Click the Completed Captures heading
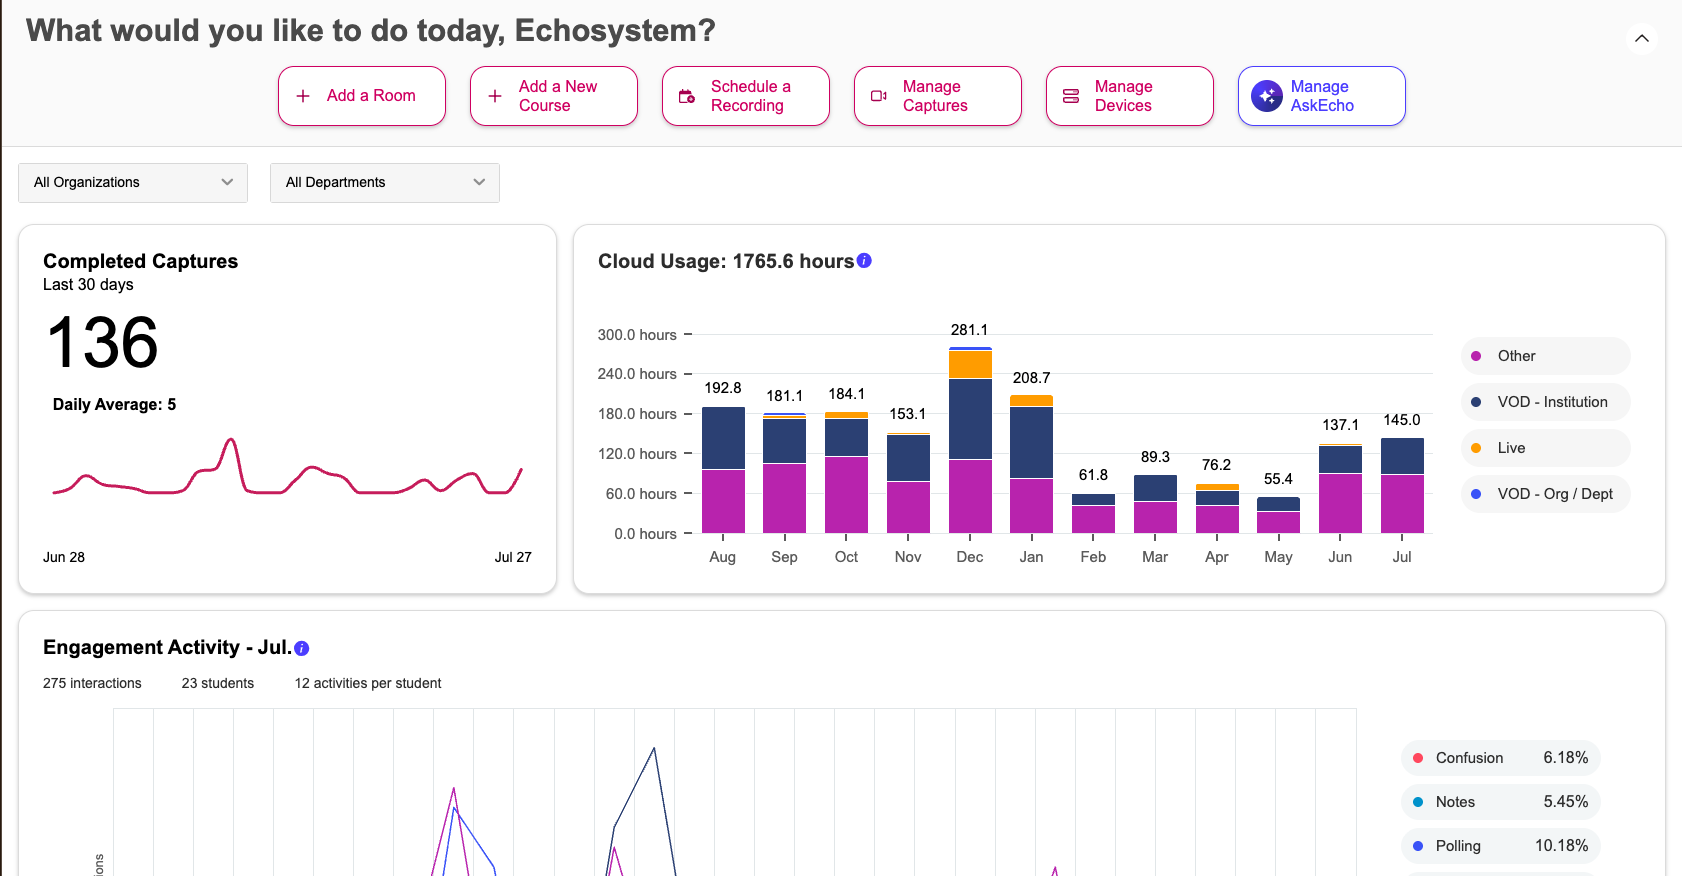This screenshot has width=1682, height=876. tap(140, 261)
